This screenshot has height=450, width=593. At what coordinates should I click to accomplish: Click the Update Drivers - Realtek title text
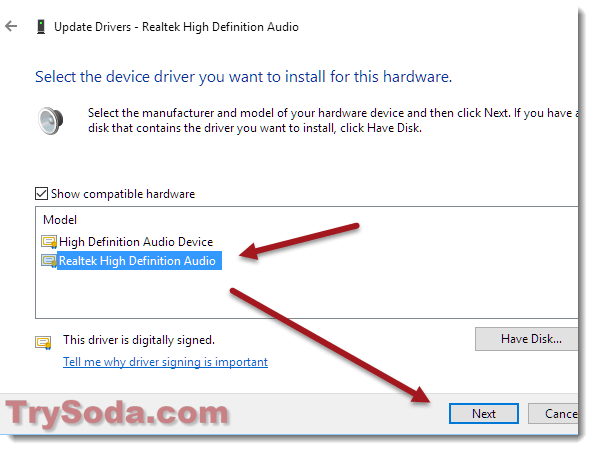click(x=176, y=27)
